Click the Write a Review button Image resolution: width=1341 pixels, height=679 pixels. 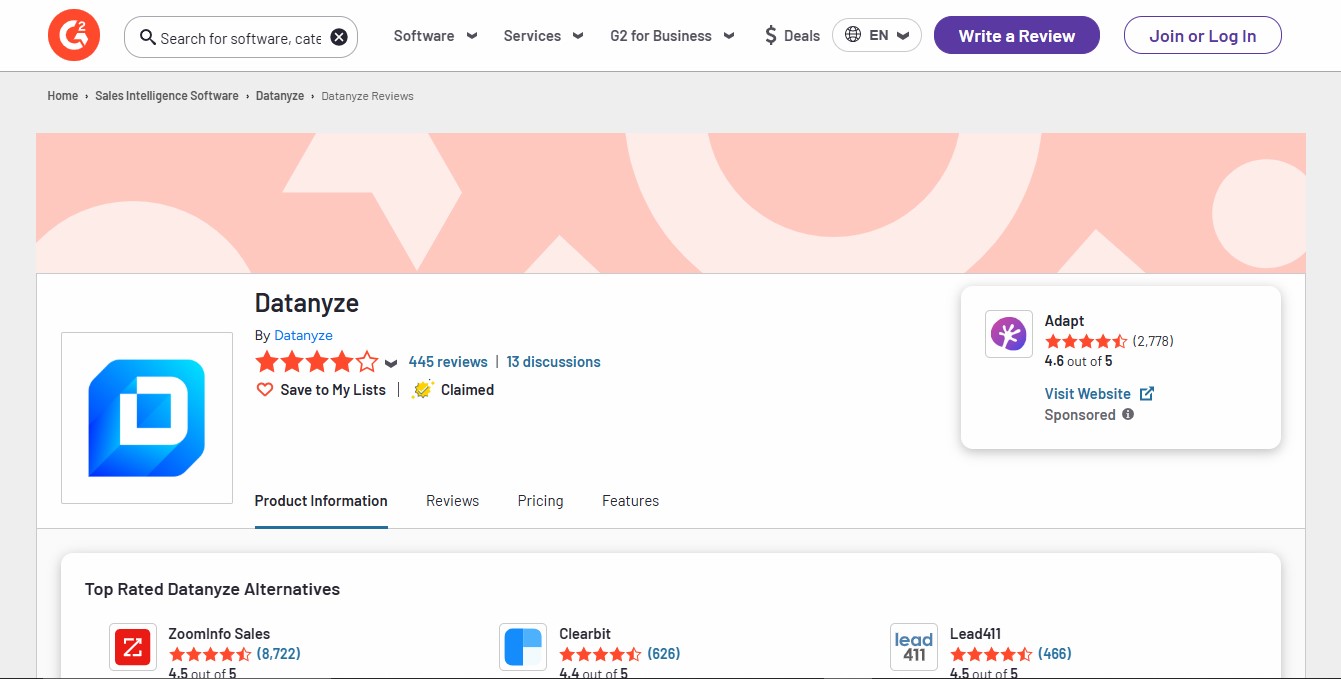[x=1017, y=35]
